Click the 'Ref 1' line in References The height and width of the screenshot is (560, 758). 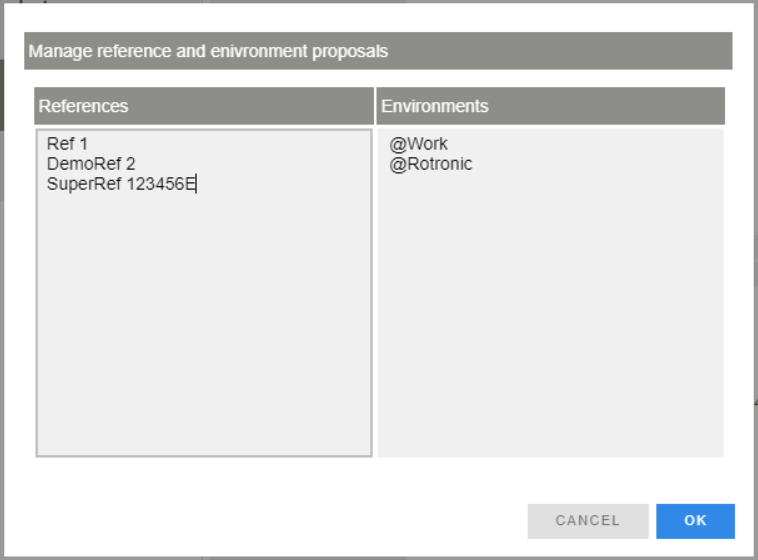(x=67, y=144)
